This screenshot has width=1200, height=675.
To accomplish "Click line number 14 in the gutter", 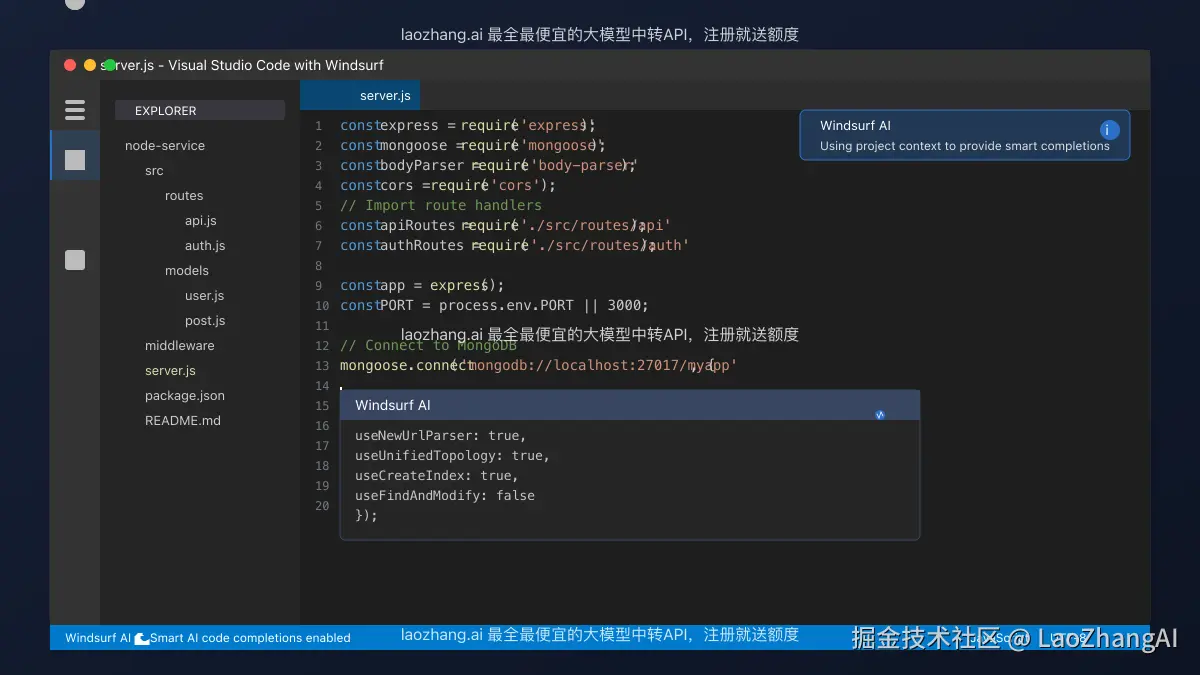I will coord(321,385).
